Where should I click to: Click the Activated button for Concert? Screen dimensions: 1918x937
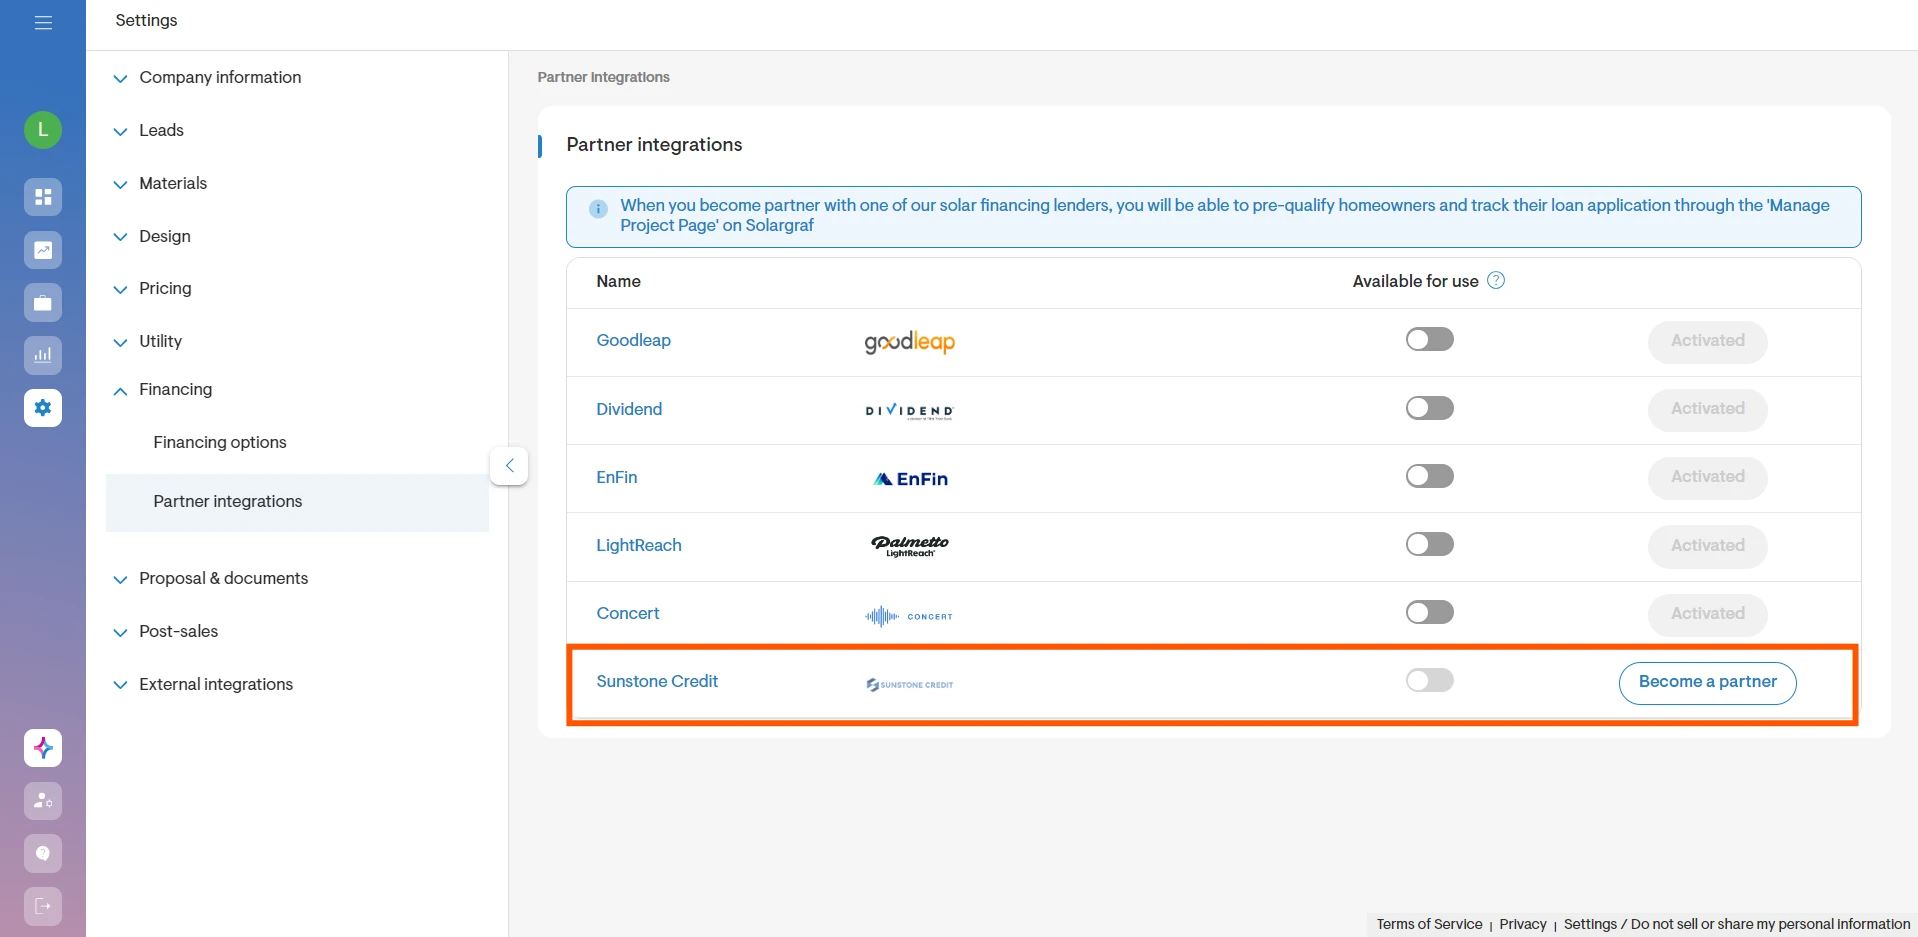[x=1707, y=614]
